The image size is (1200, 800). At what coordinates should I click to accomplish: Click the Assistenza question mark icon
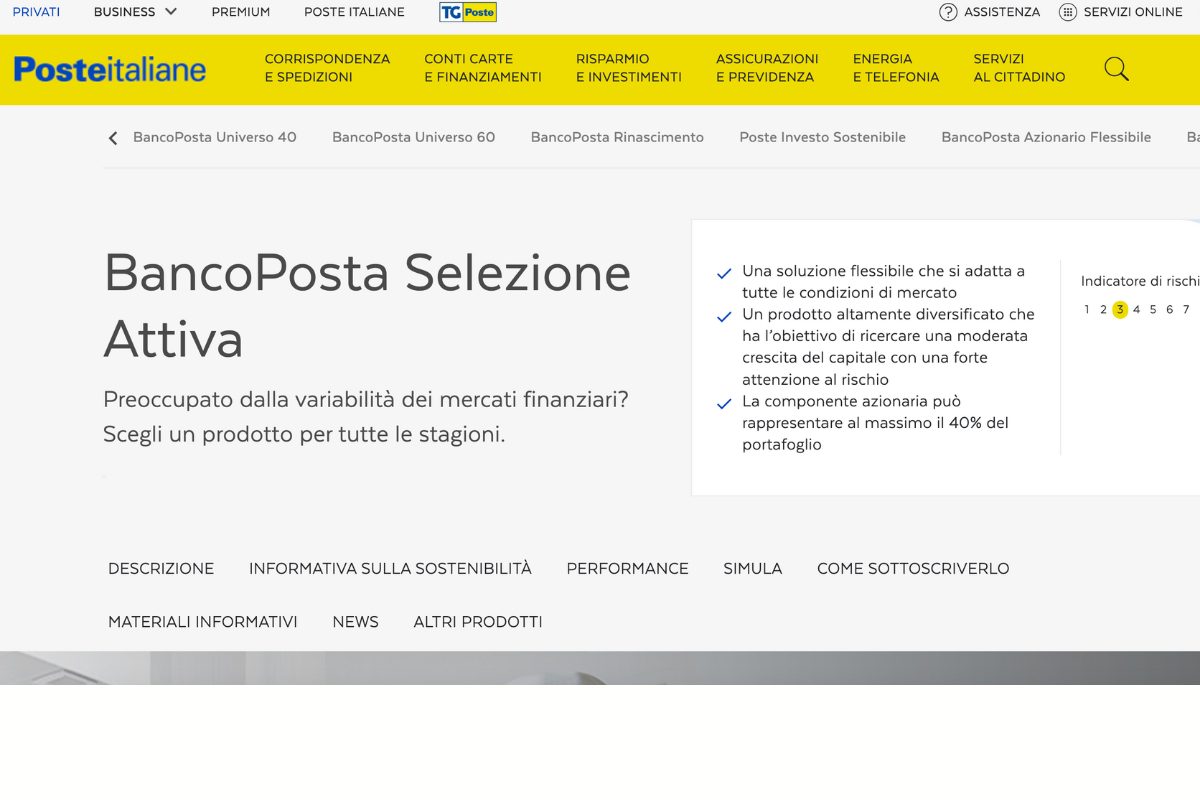(948, 12)
